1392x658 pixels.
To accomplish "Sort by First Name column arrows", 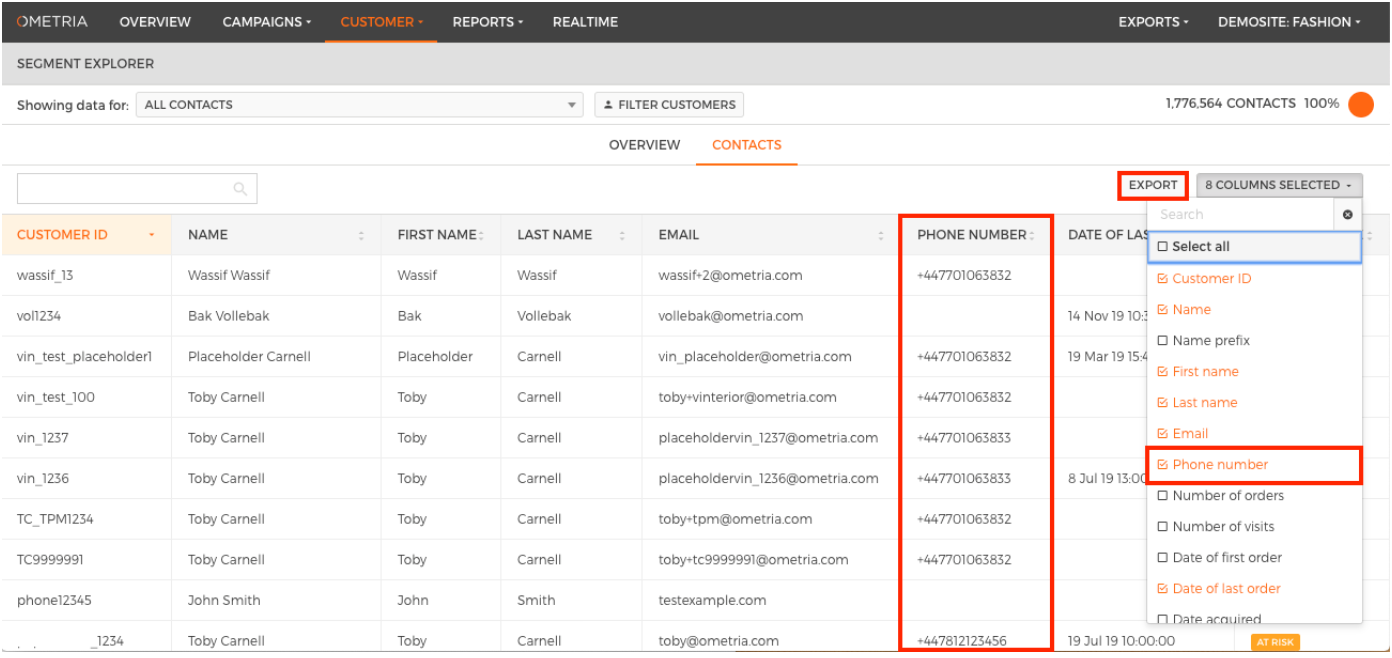I will coord(481,235).
